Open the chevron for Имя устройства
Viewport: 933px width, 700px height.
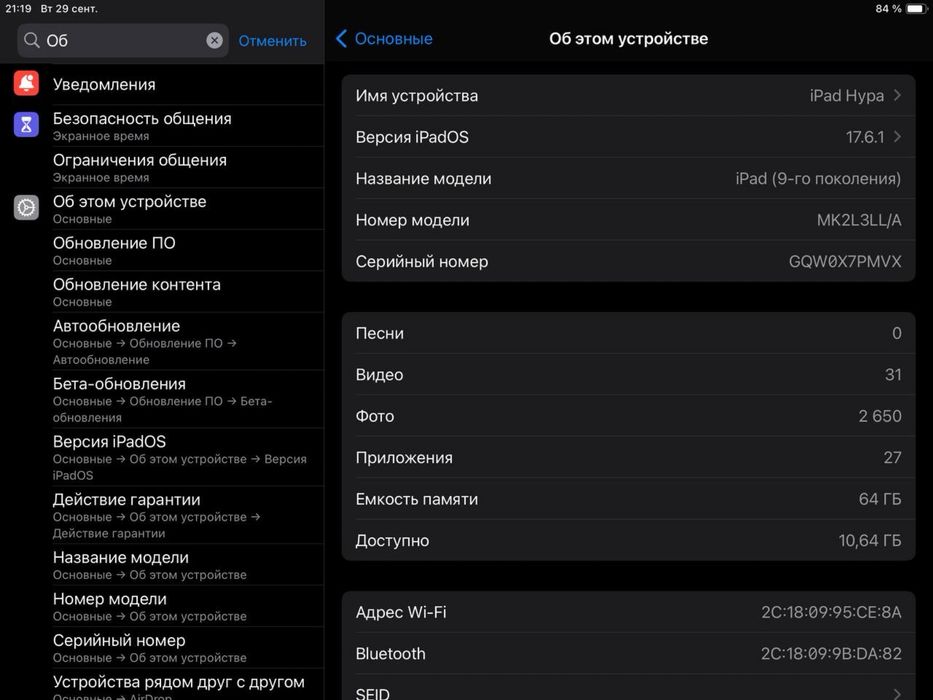click(x=897, y=95)
